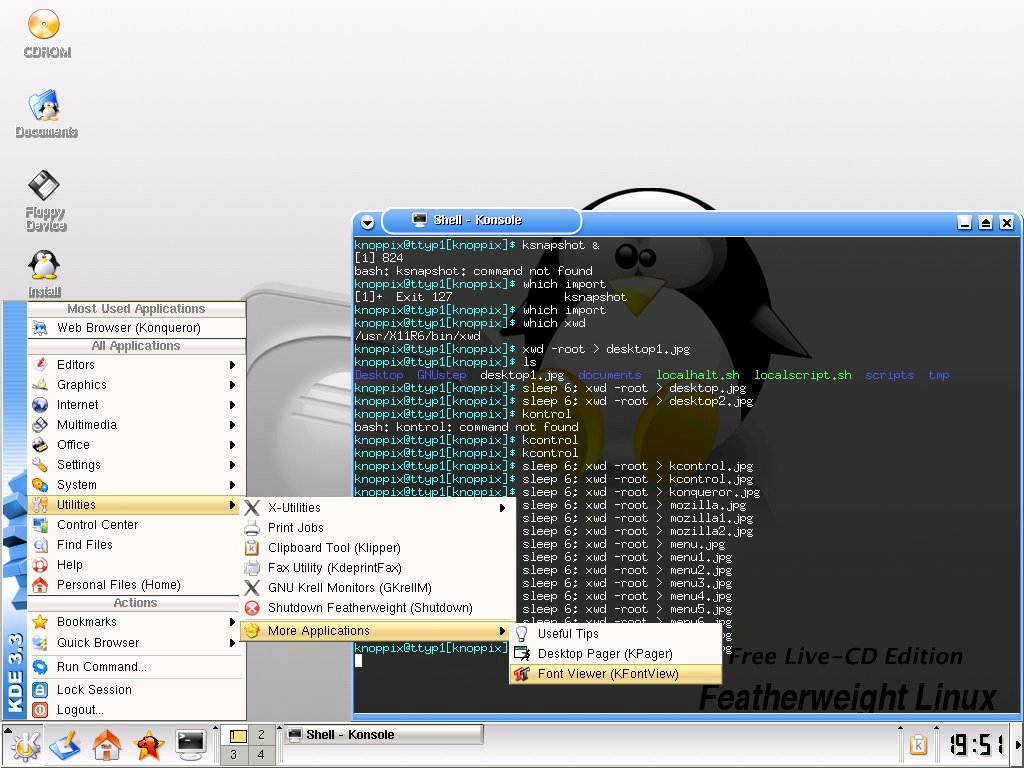
Task: Open the Documents desktop folder icon
Action: (x=45, y=106)
